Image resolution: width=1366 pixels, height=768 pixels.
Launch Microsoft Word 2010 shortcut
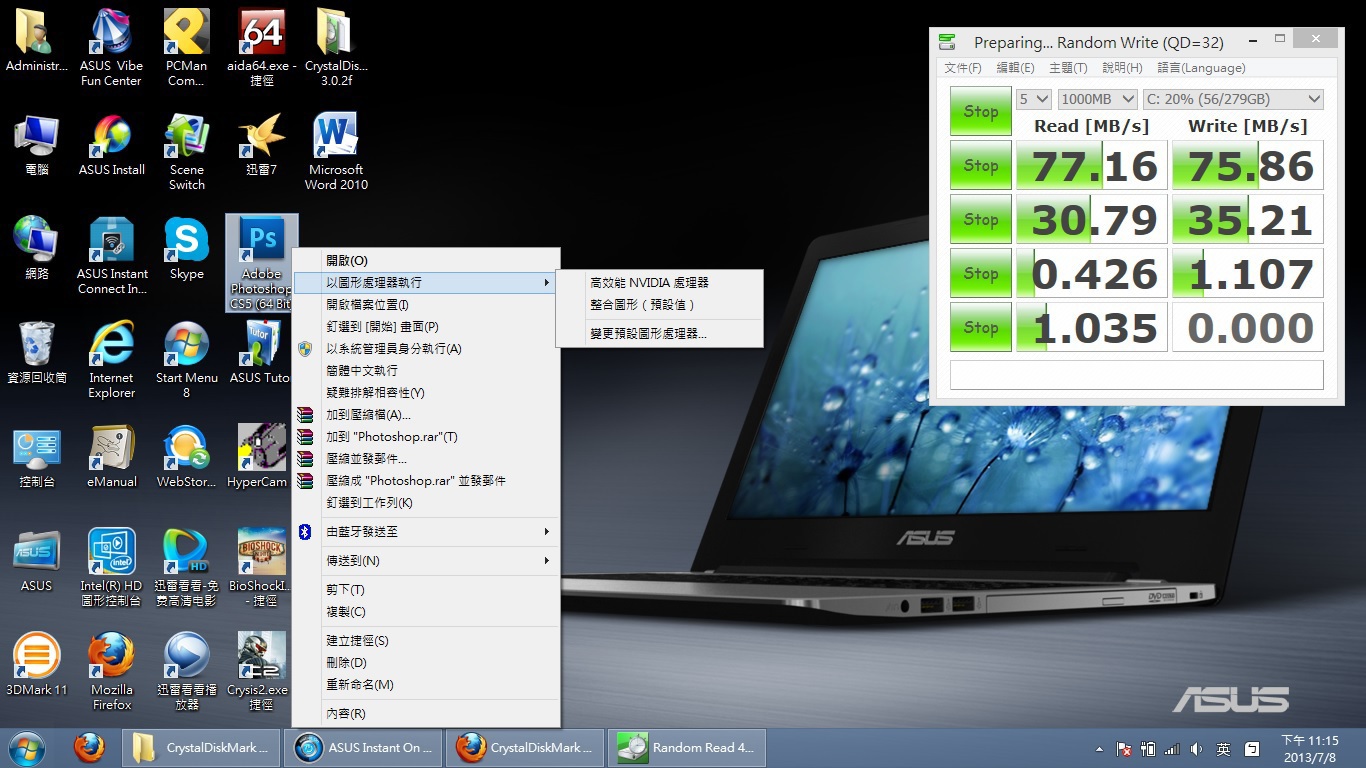(x=336, y=140)
